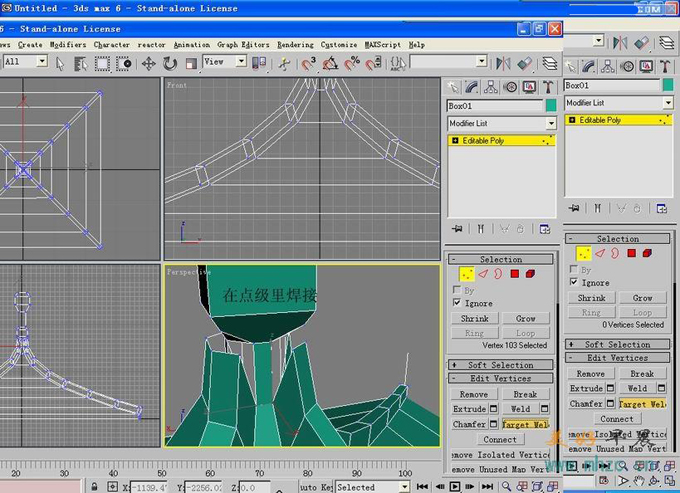Click the left panel Box01 color swatch
The height and width of the screenshot is (493, 680).
pyautogui.click(x=550, y=105)
